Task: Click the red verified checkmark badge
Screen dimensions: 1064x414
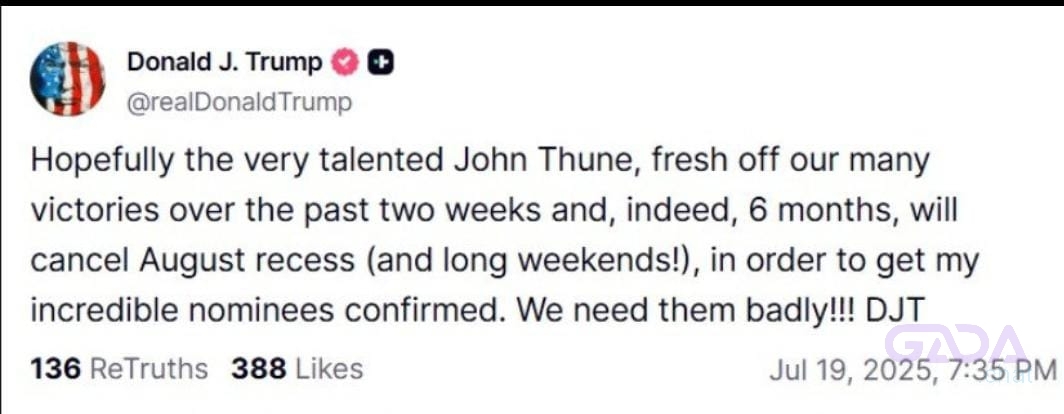Action: pos(345,63)
